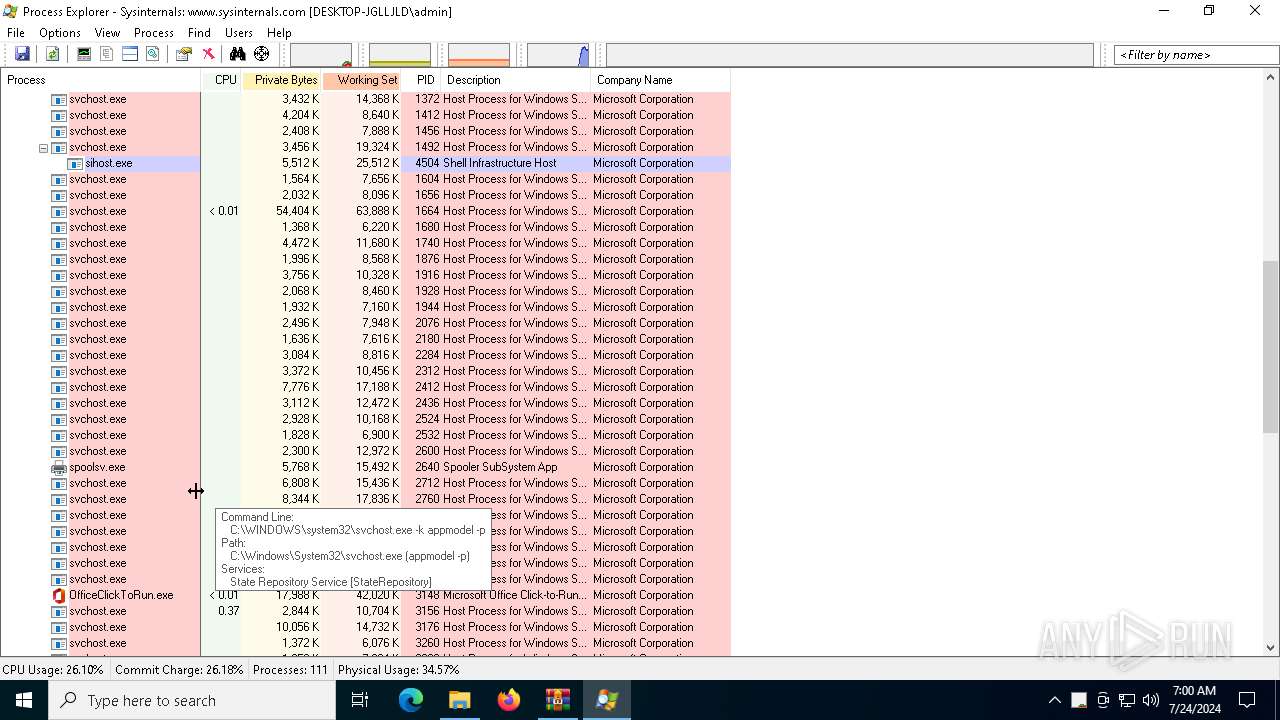The image size is (1280, 720).
Task: Open the View menu
Action: click(x=107, y=33)
